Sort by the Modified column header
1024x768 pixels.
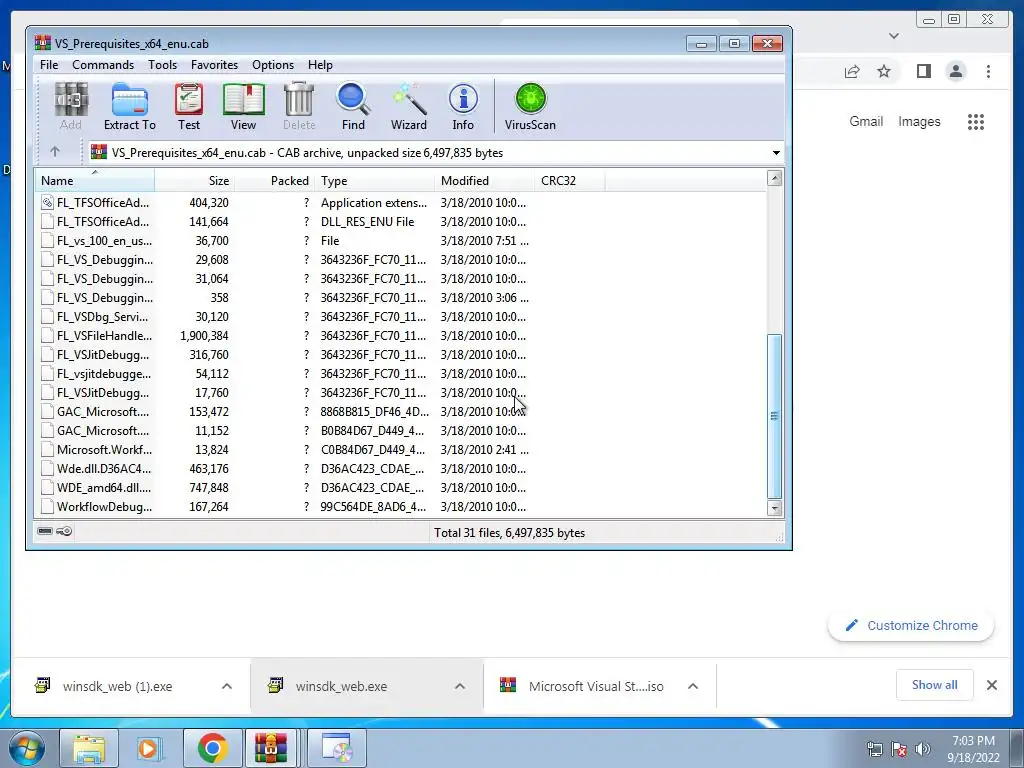484,181
